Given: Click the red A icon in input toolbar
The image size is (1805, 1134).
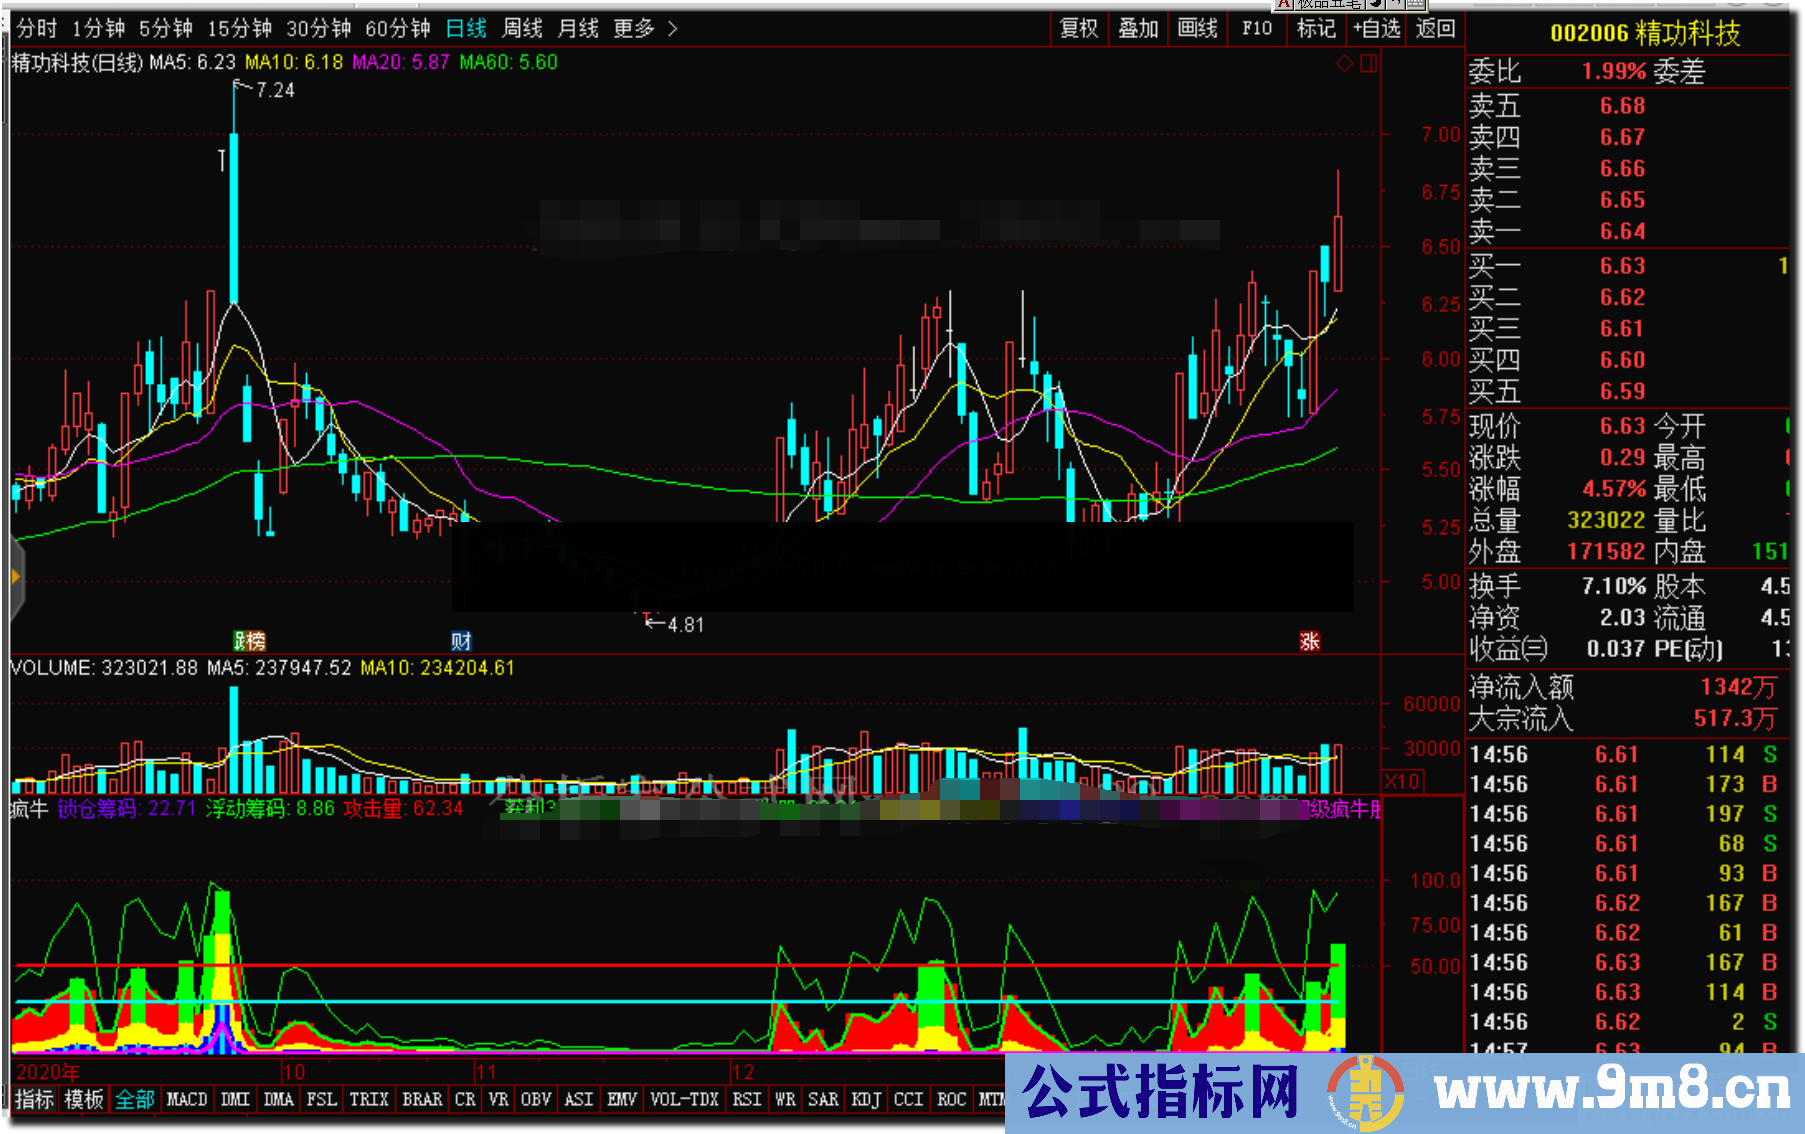Looking at the screenshot, I should click(x=1284, y=4).
